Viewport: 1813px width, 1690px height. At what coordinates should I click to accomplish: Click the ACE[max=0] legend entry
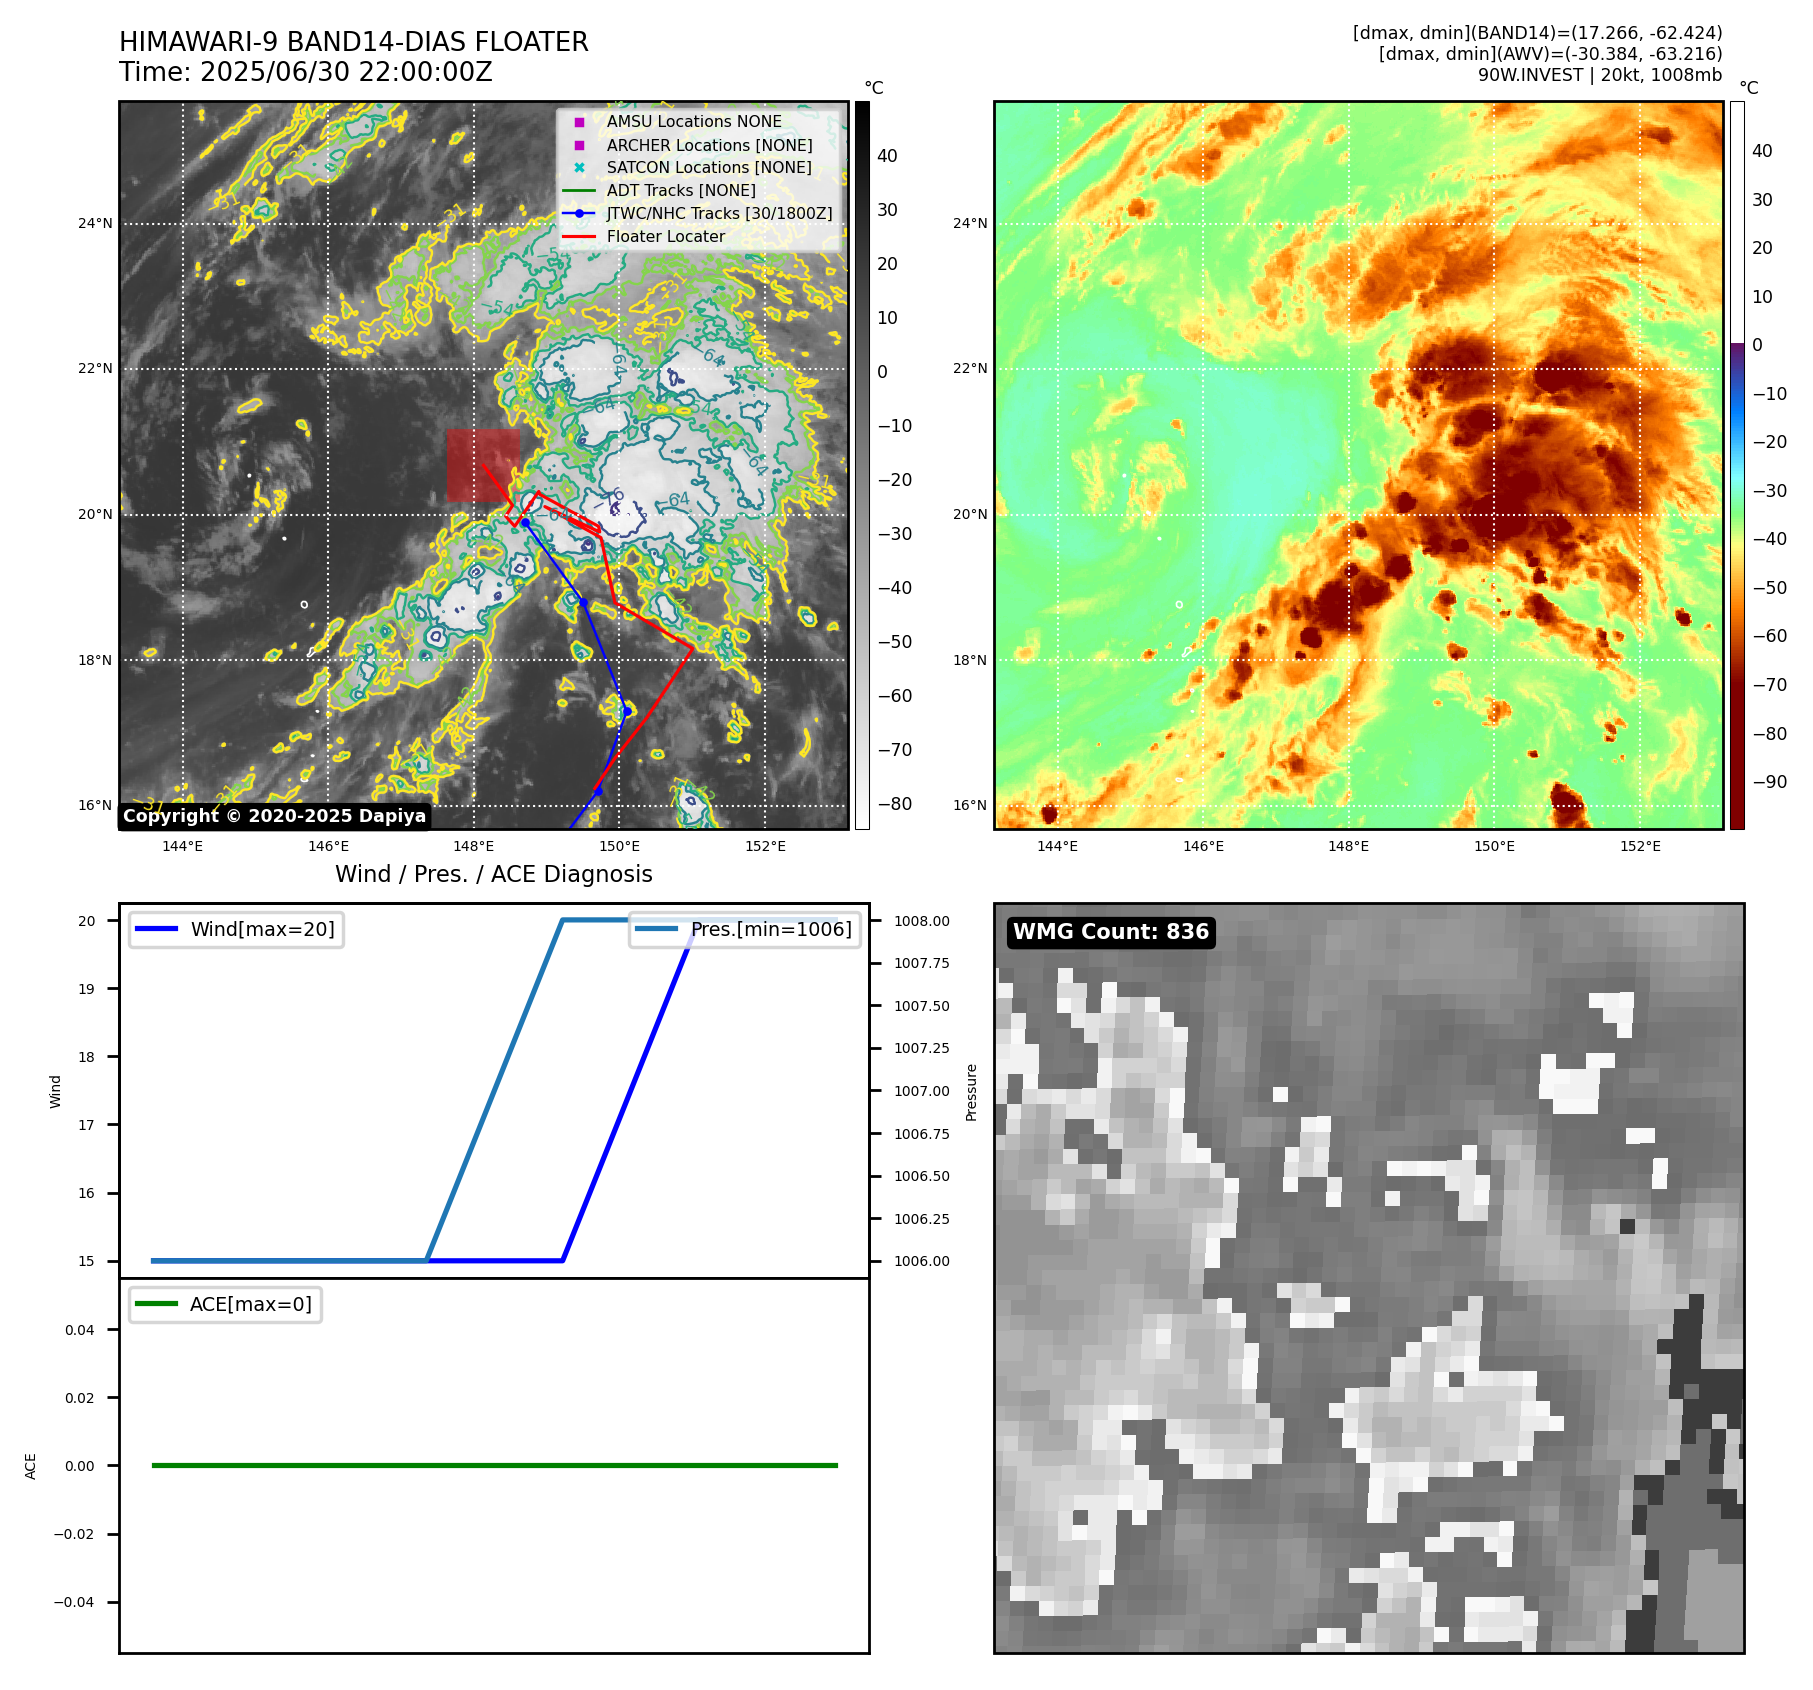coord(226,1304)
